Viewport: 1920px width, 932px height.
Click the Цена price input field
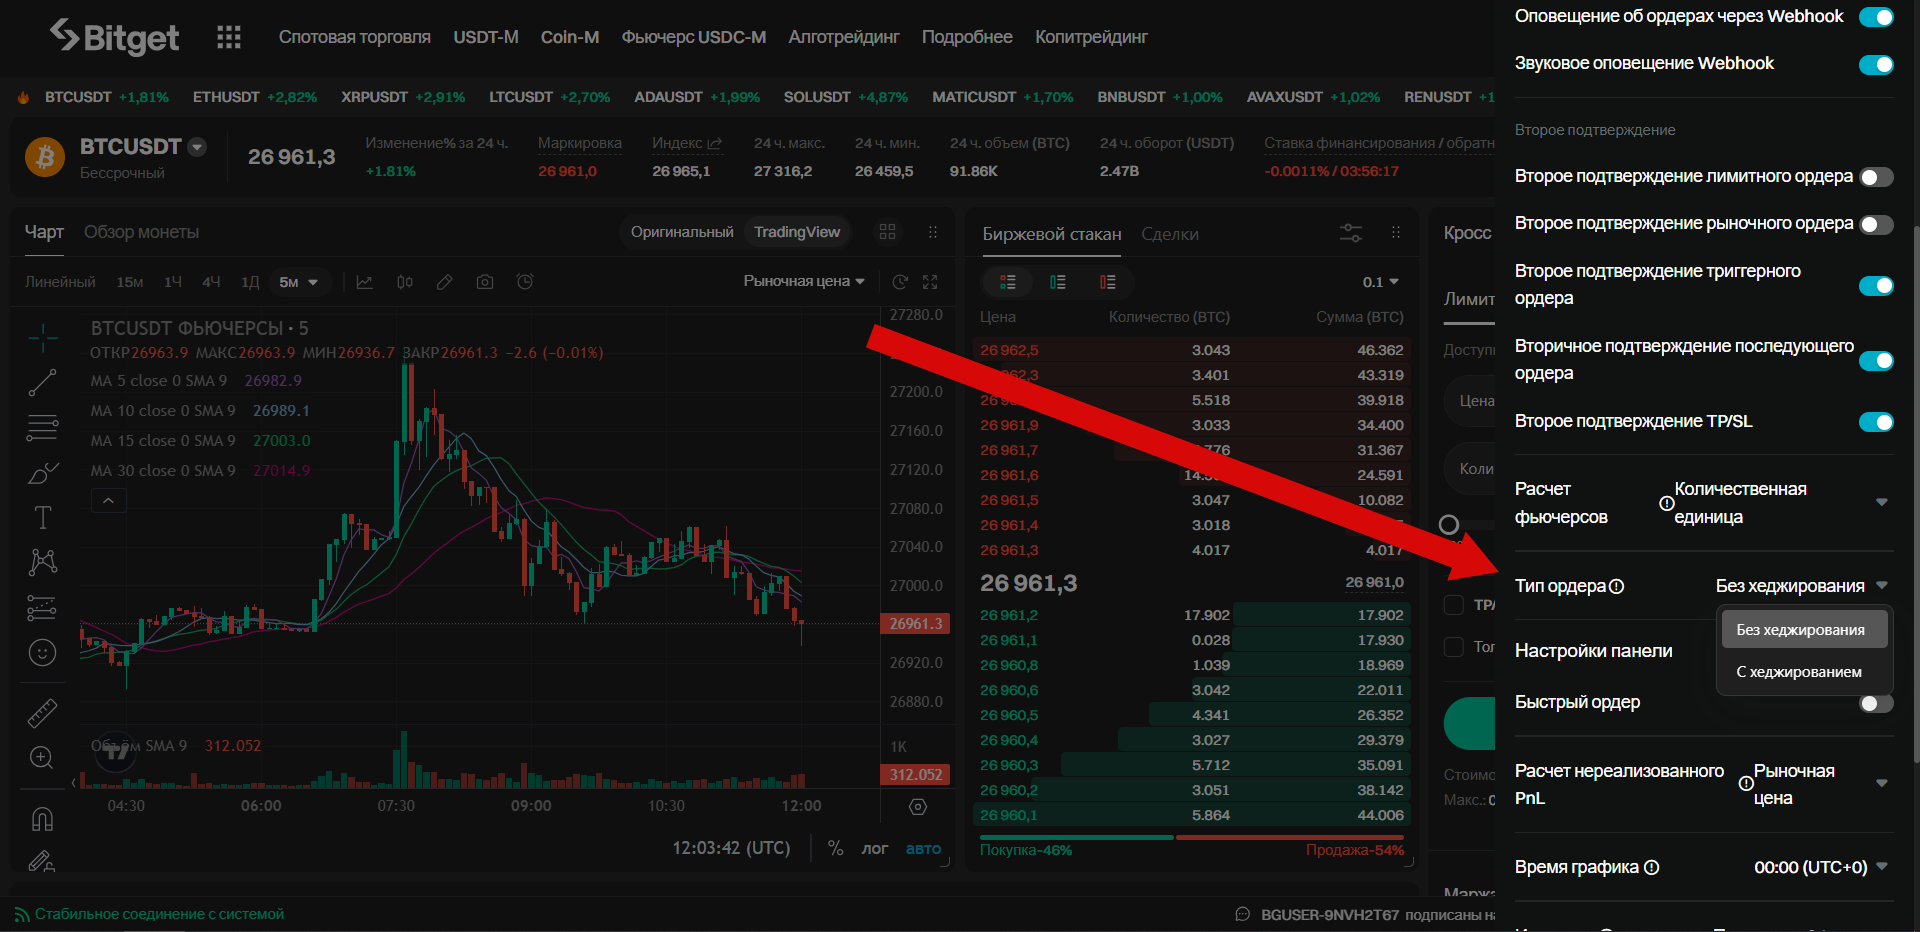(x=1470, y=400)
